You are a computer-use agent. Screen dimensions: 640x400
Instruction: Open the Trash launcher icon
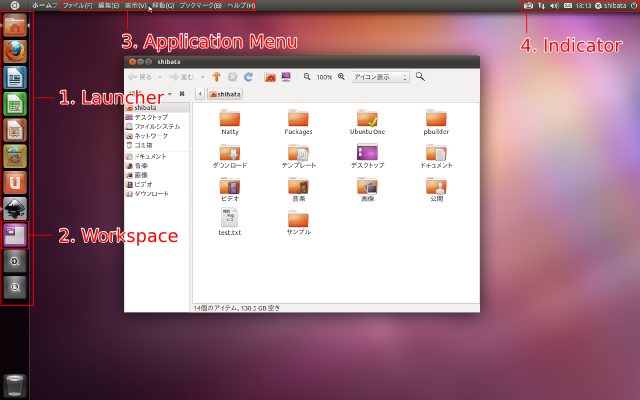tap(15, 386)
